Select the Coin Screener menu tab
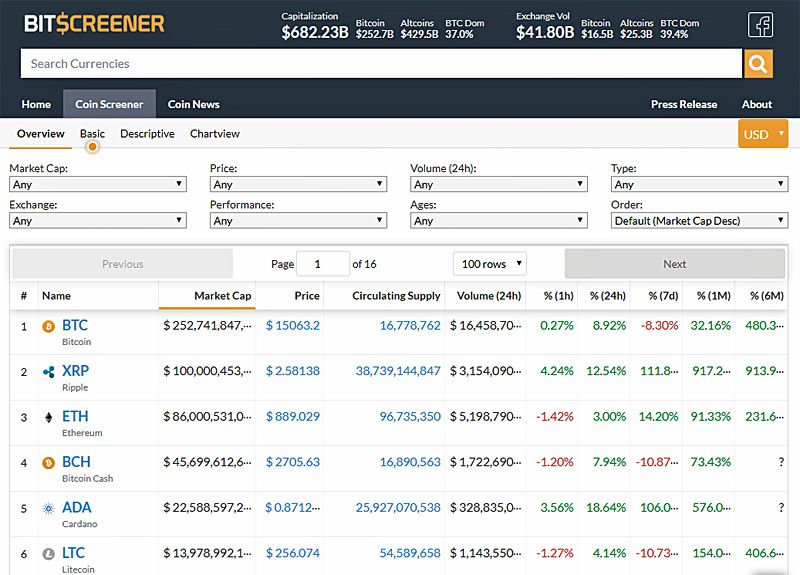The width and height of the screenshot is (800, 575). [109, 104]
